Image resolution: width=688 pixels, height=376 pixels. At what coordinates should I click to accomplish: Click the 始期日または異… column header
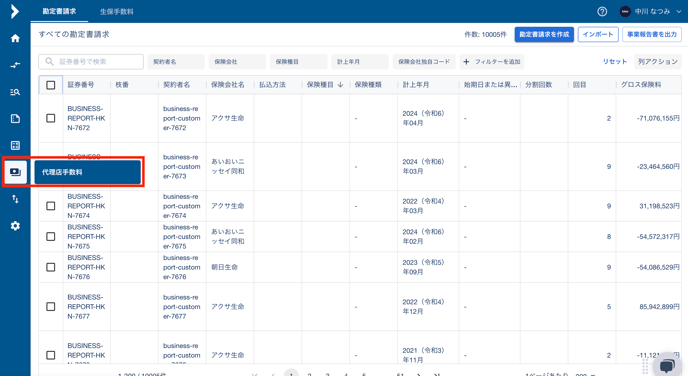pyautogui.click(x=491, y=85)
